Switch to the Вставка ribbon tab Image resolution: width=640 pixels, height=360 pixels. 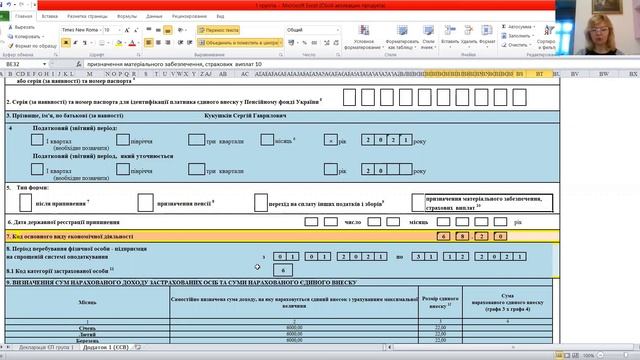(49, 16)
